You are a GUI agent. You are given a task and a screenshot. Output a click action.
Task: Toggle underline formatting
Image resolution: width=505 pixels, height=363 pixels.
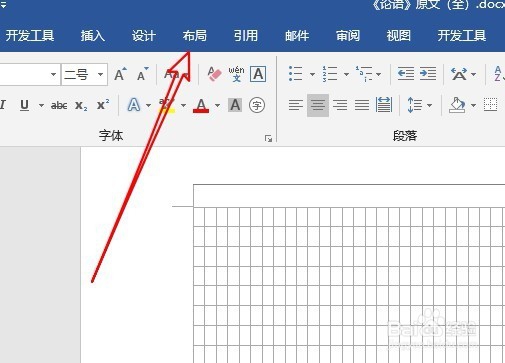(x=24, y=105)
